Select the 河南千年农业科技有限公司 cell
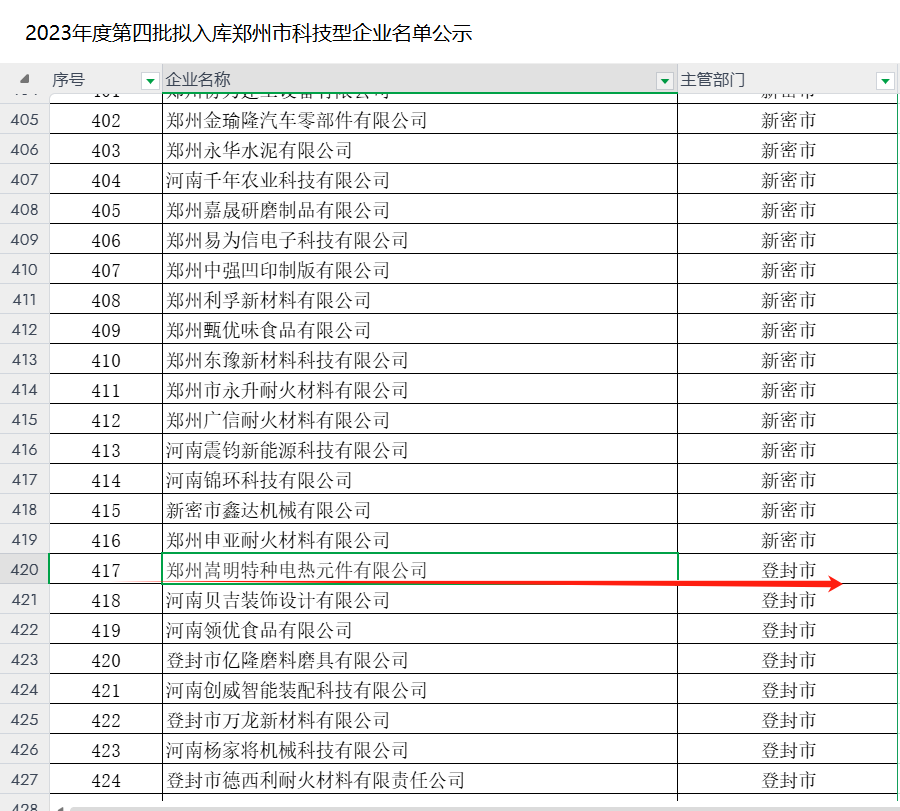This screenshot has width=900, height=811. 278,180
